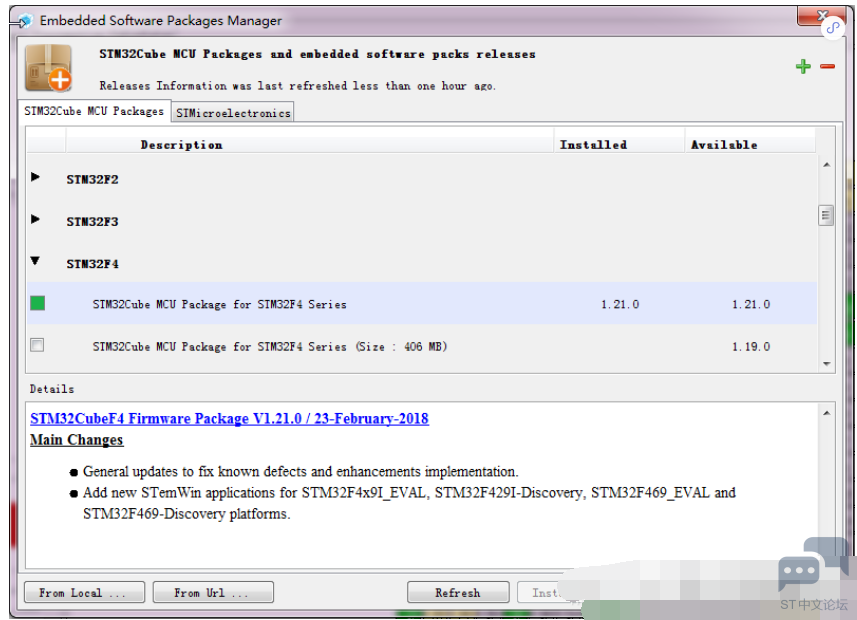Switch to STM32Cube MCU Packages tab
The width and height of the screenshot is (857, 620).
(x=94, y=111)
